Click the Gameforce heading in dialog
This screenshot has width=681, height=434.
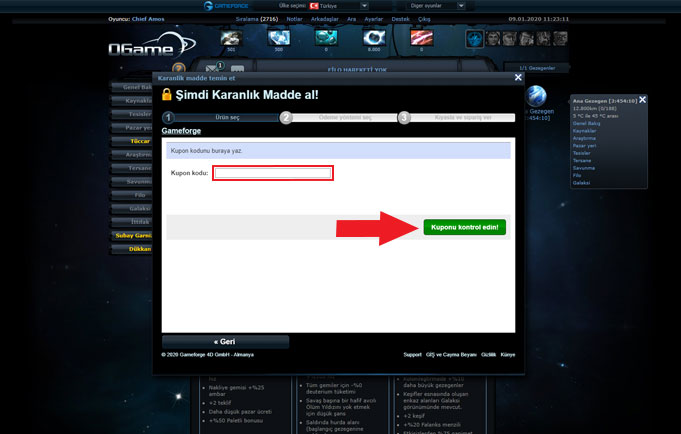click(x=181, y=131)
